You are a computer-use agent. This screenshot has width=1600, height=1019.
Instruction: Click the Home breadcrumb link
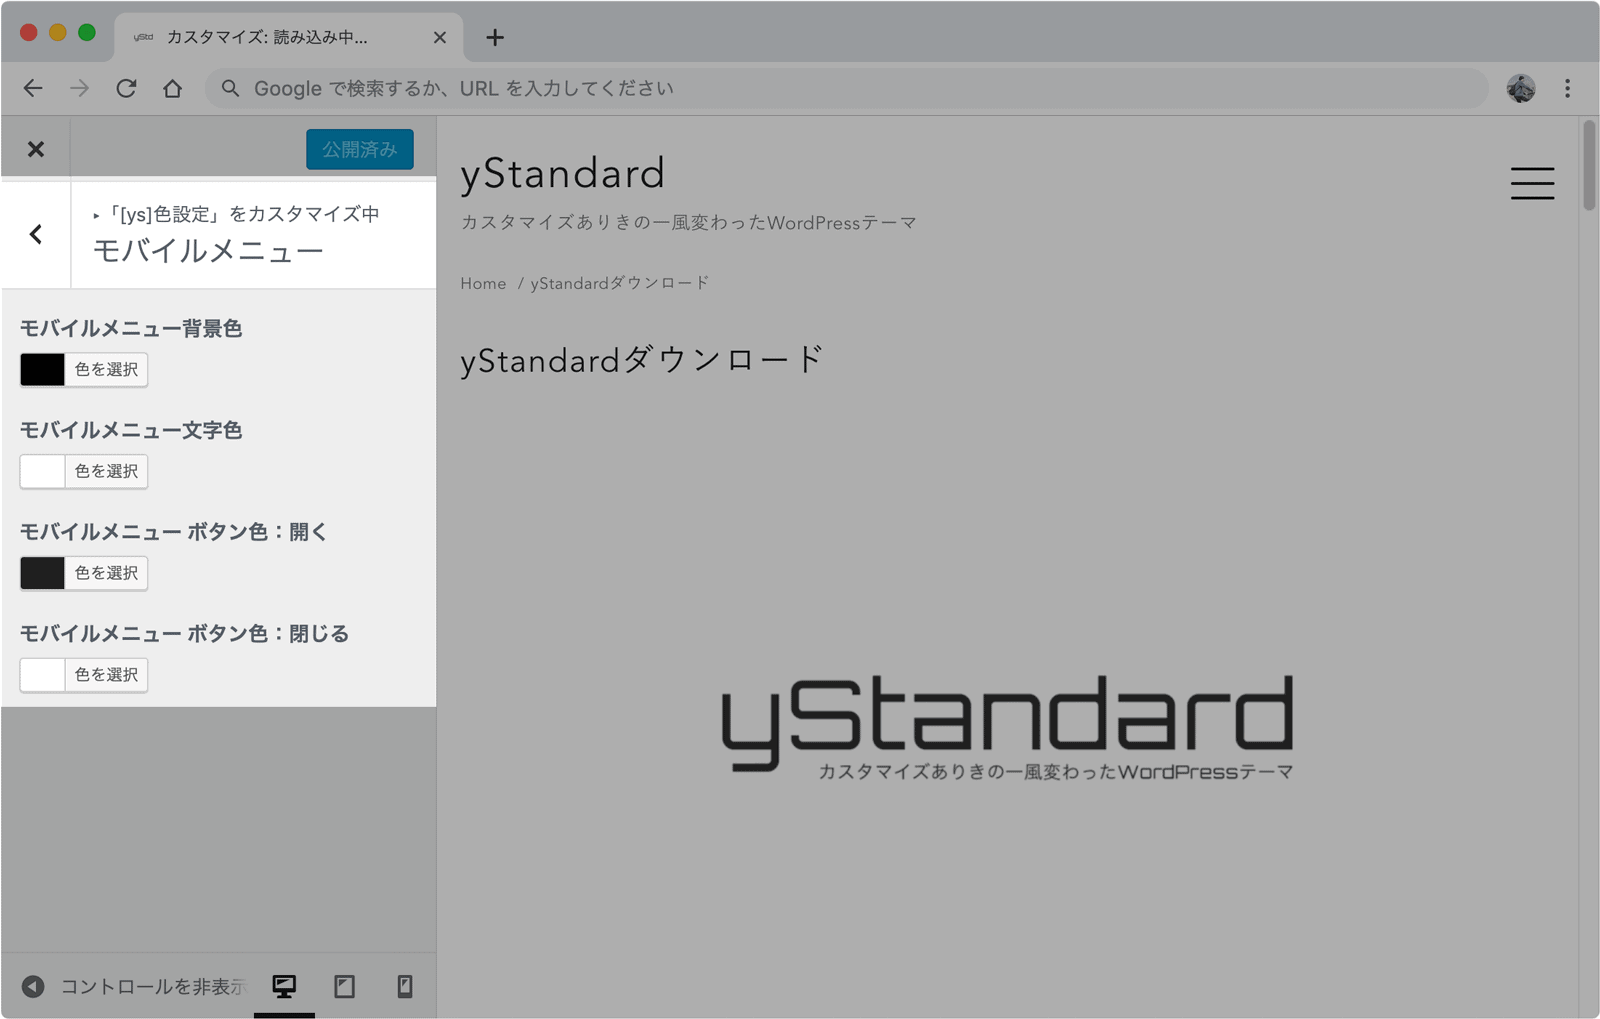point(483,283)
